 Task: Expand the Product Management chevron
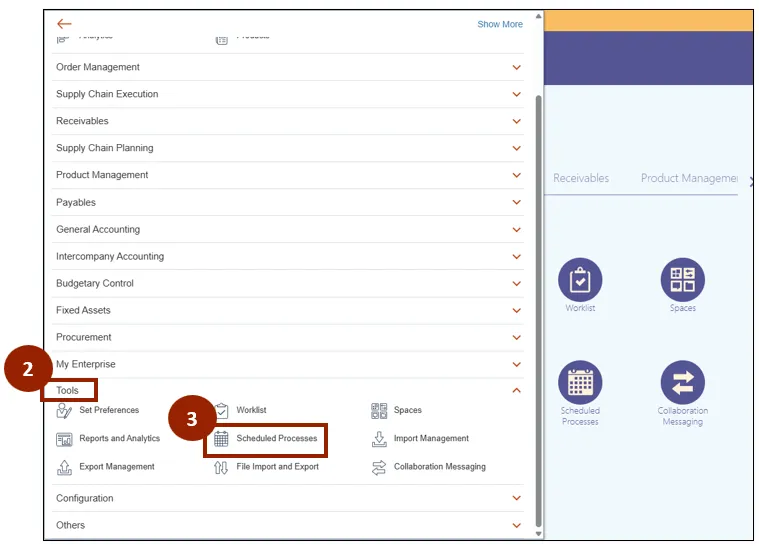[516, 175]
